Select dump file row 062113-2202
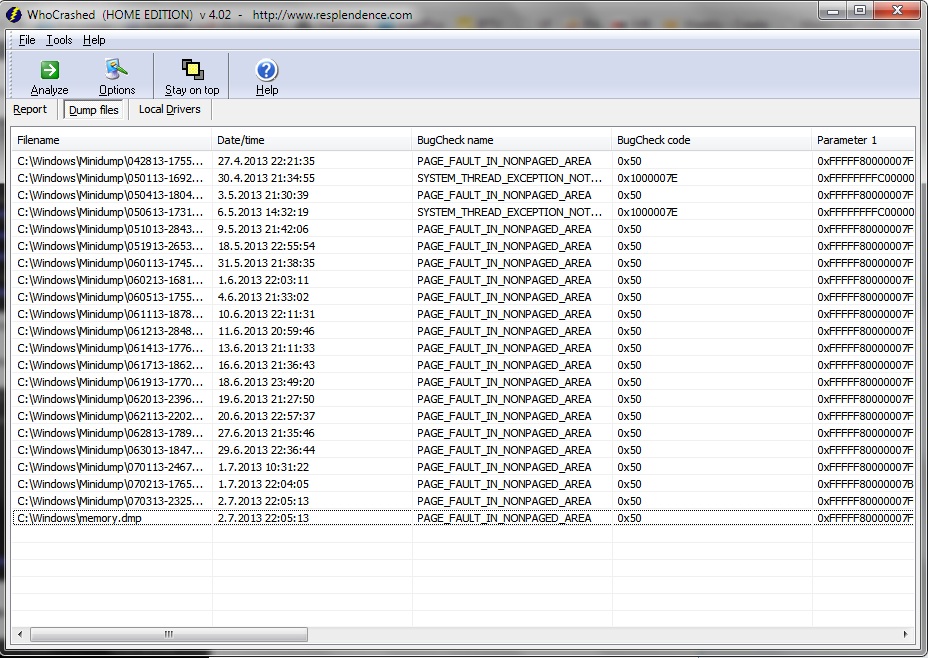The height and width of the screenshot is (658, 928). pyautogui.click(x=463, y=416)
